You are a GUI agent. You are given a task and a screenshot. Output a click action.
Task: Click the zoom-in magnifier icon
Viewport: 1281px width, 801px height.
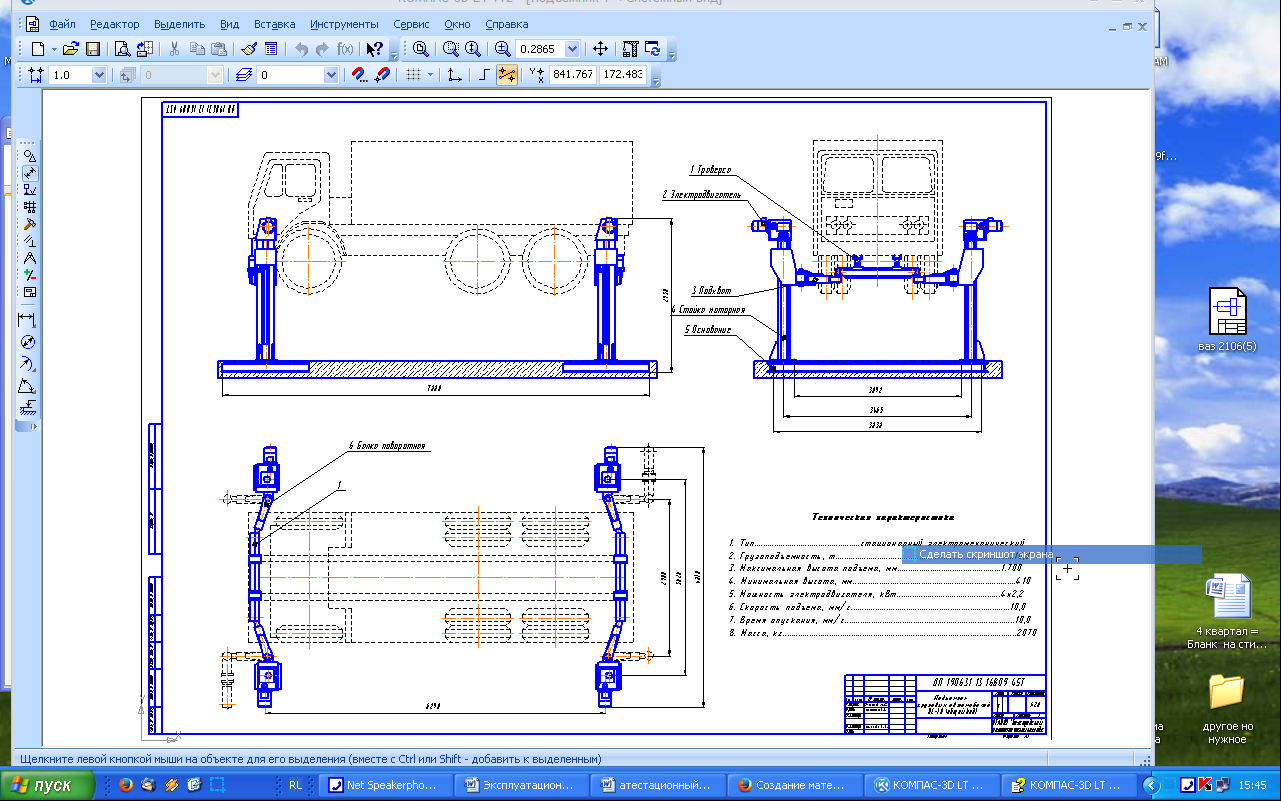[502, 49]
